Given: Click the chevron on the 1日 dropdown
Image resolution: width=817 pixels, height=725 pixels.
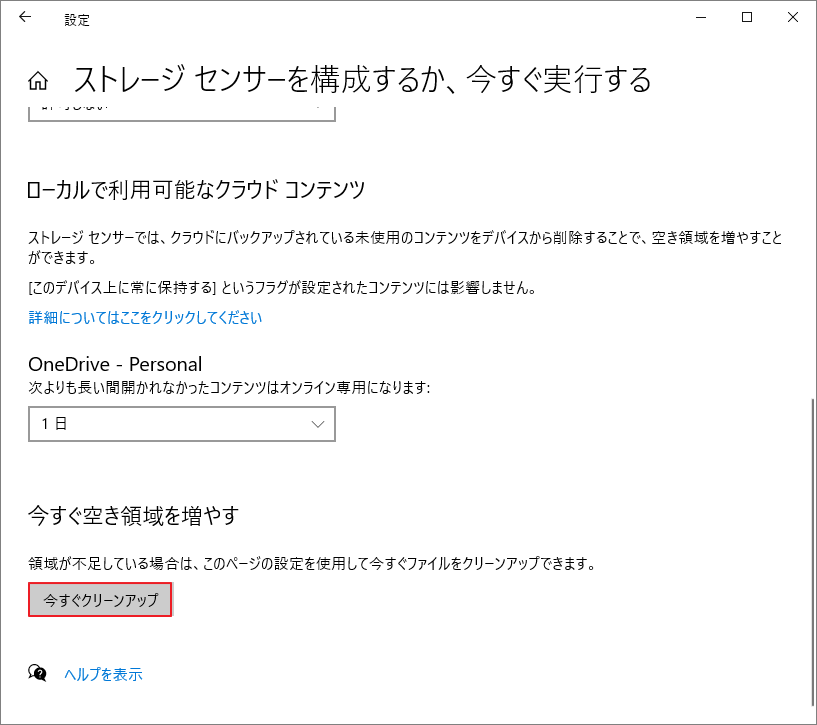Looking at the screenshot, I should point(318,424).
